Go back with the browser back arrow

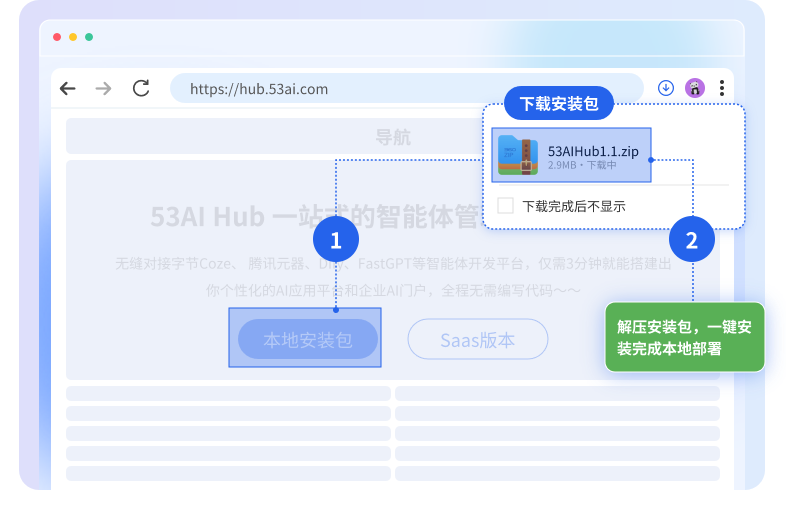tap(68, 89)
